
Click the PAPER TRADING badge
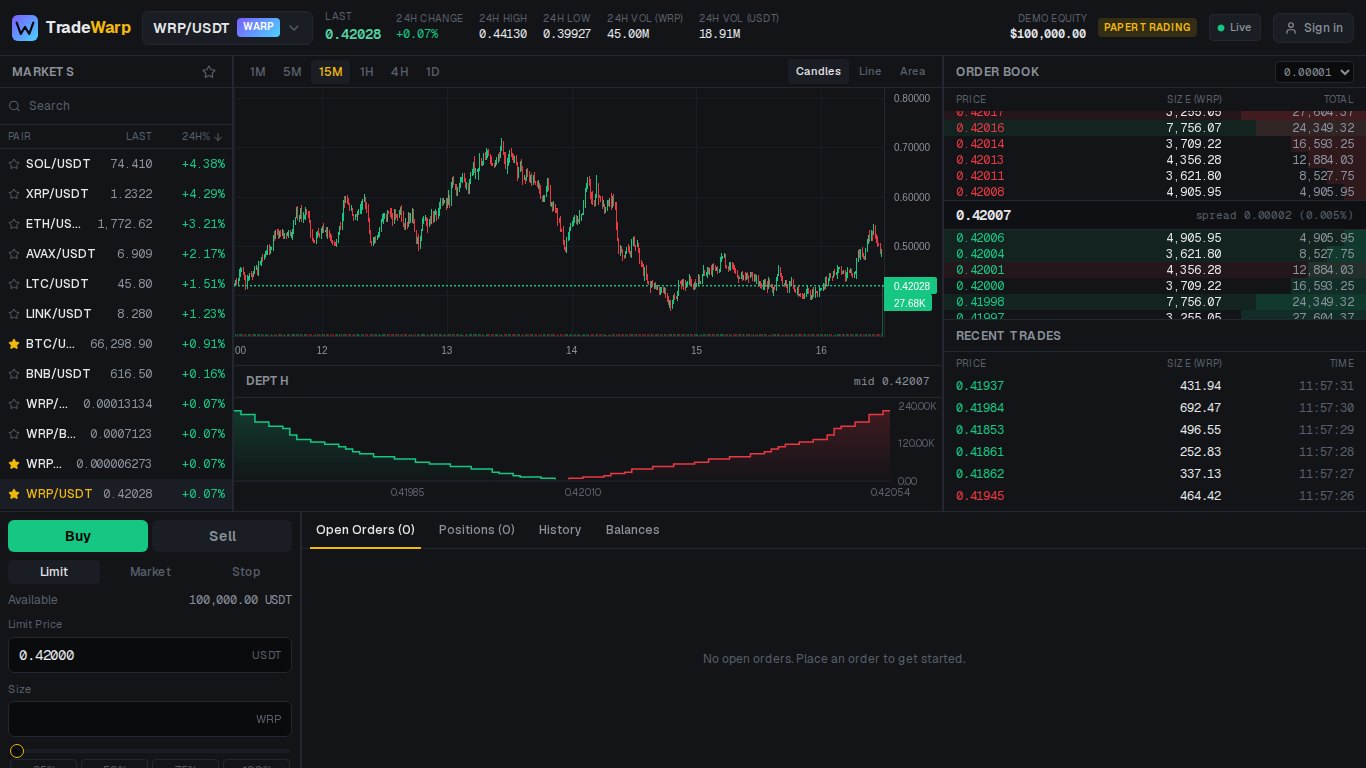click(x=1148, y=28)
